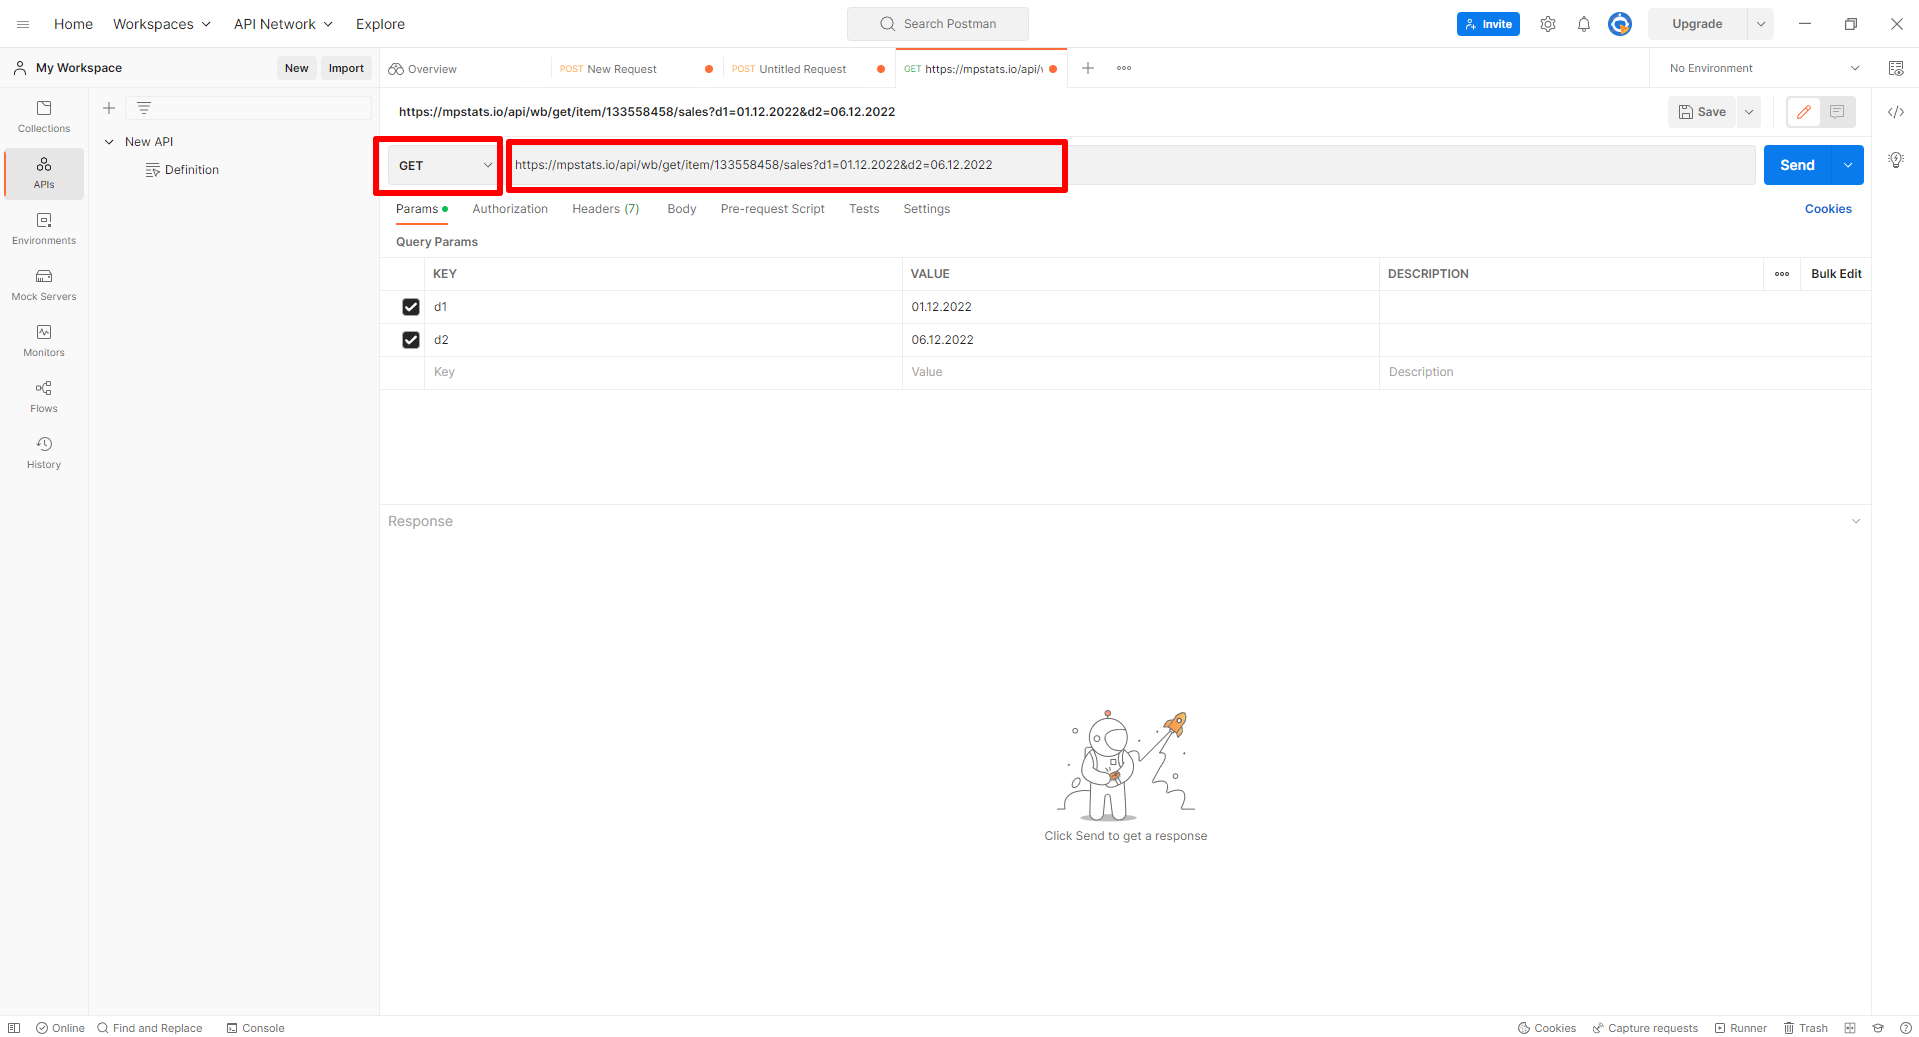1919x1037 pixels.
Task: Open Mock Servers in the sidebar
Action: (x=44, y=284)
